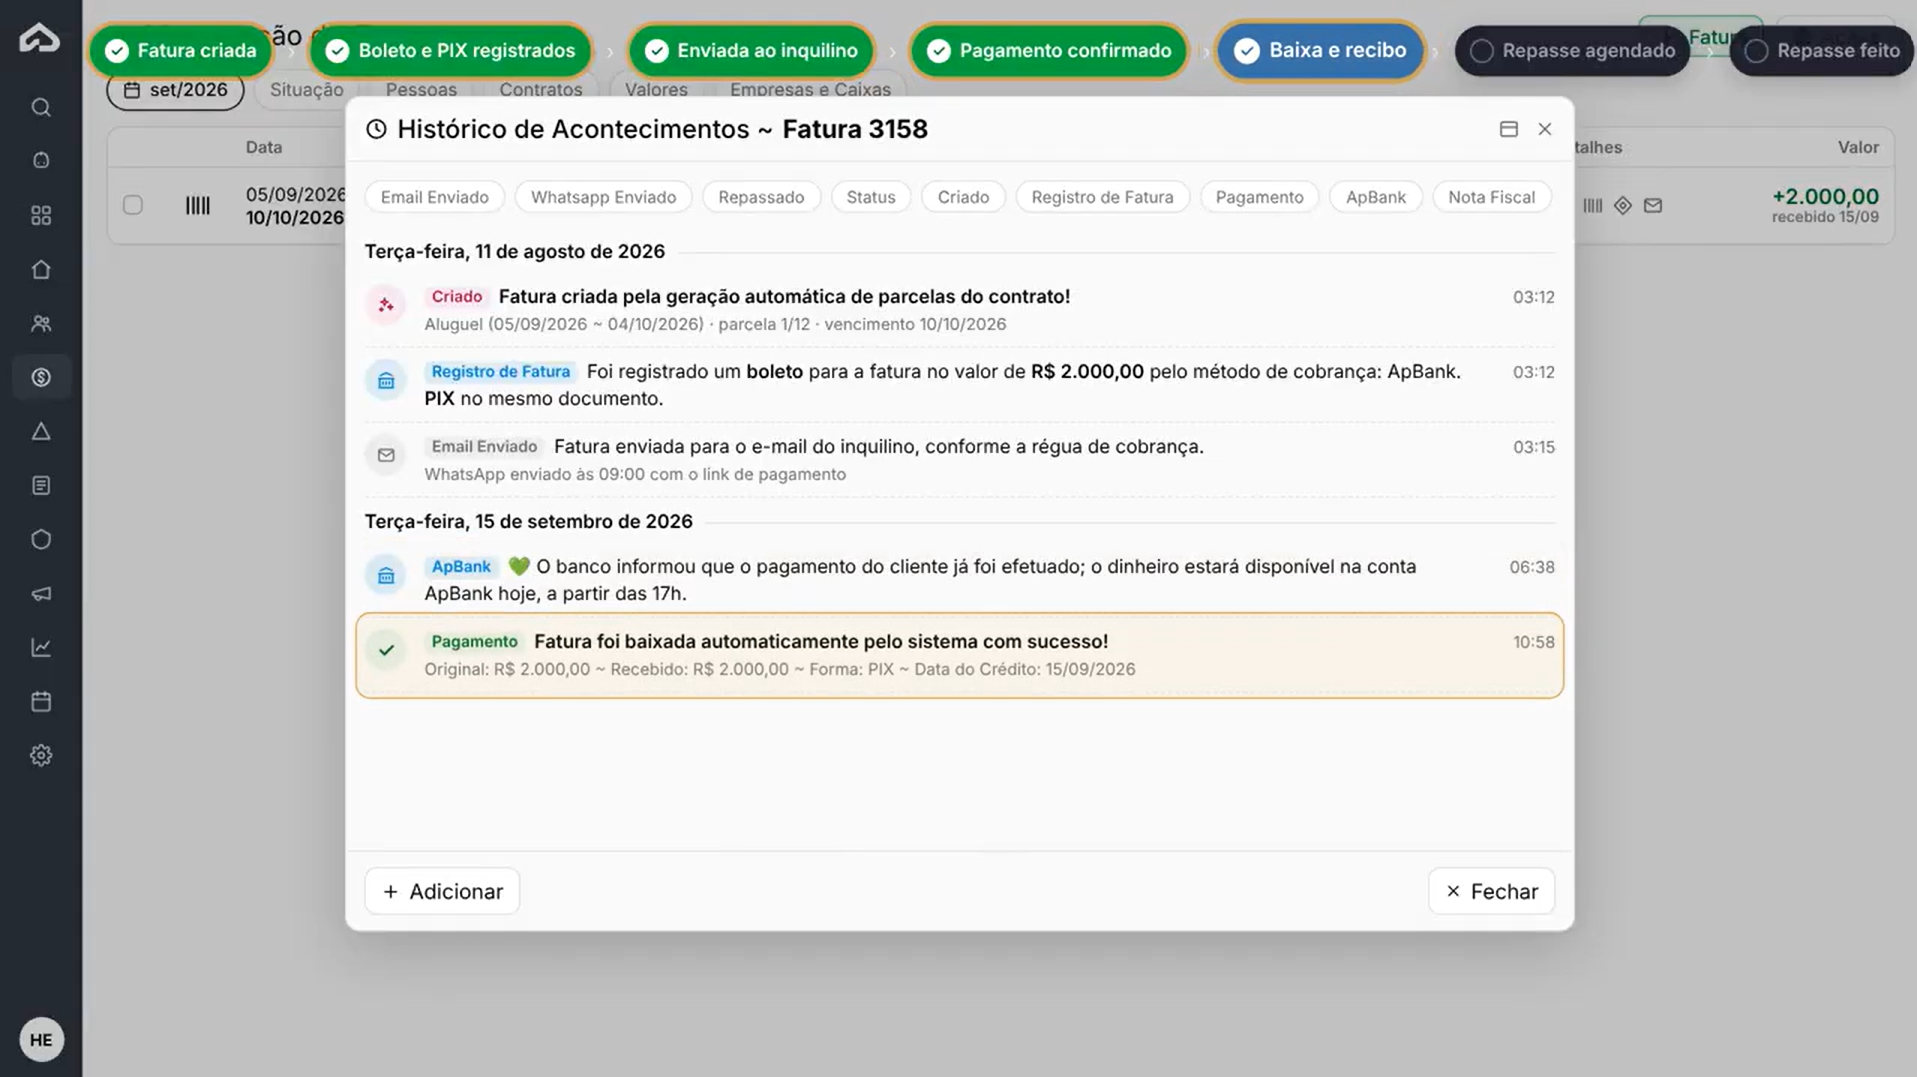Viewport: 1917px width, 1077px height.
Task: Open the settings gear in the sidebar
Action: pos(41,755)
